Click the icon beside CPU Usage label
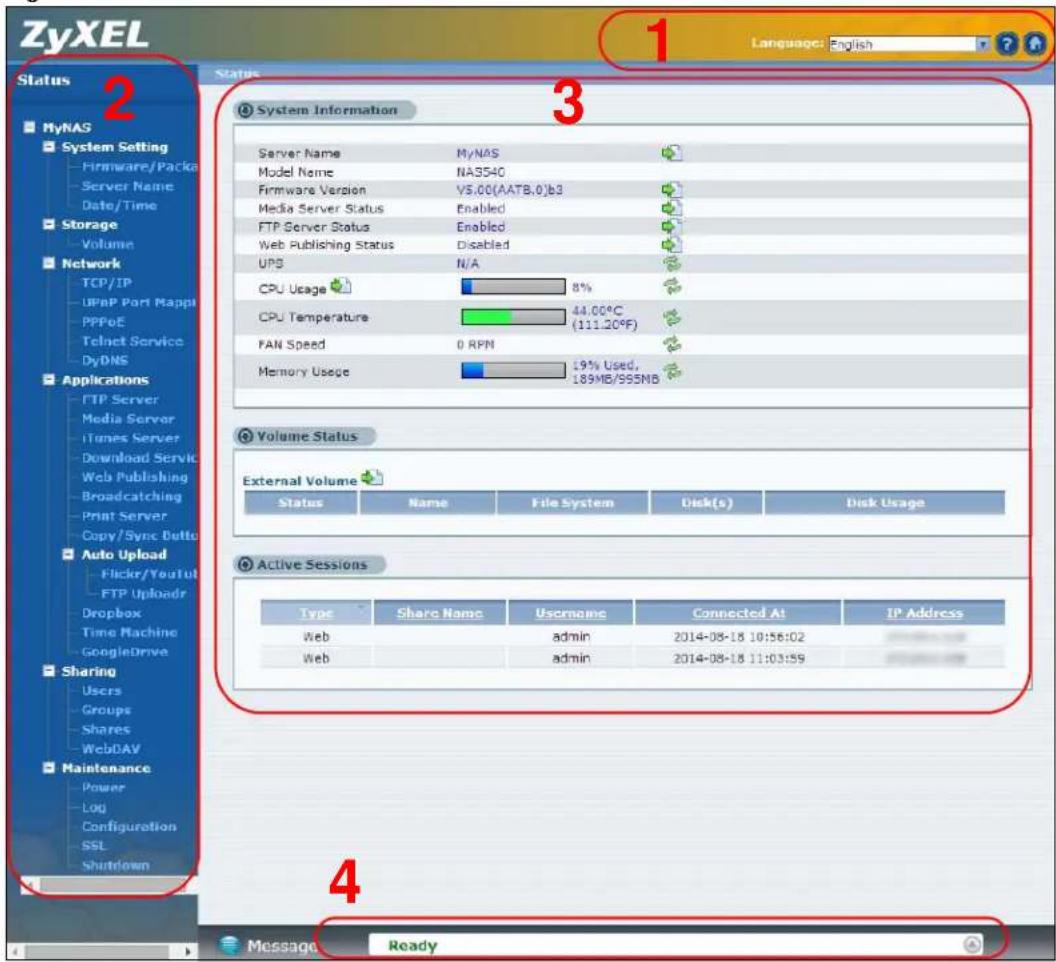The image size is (1056, 962). [x=341, y=286]
